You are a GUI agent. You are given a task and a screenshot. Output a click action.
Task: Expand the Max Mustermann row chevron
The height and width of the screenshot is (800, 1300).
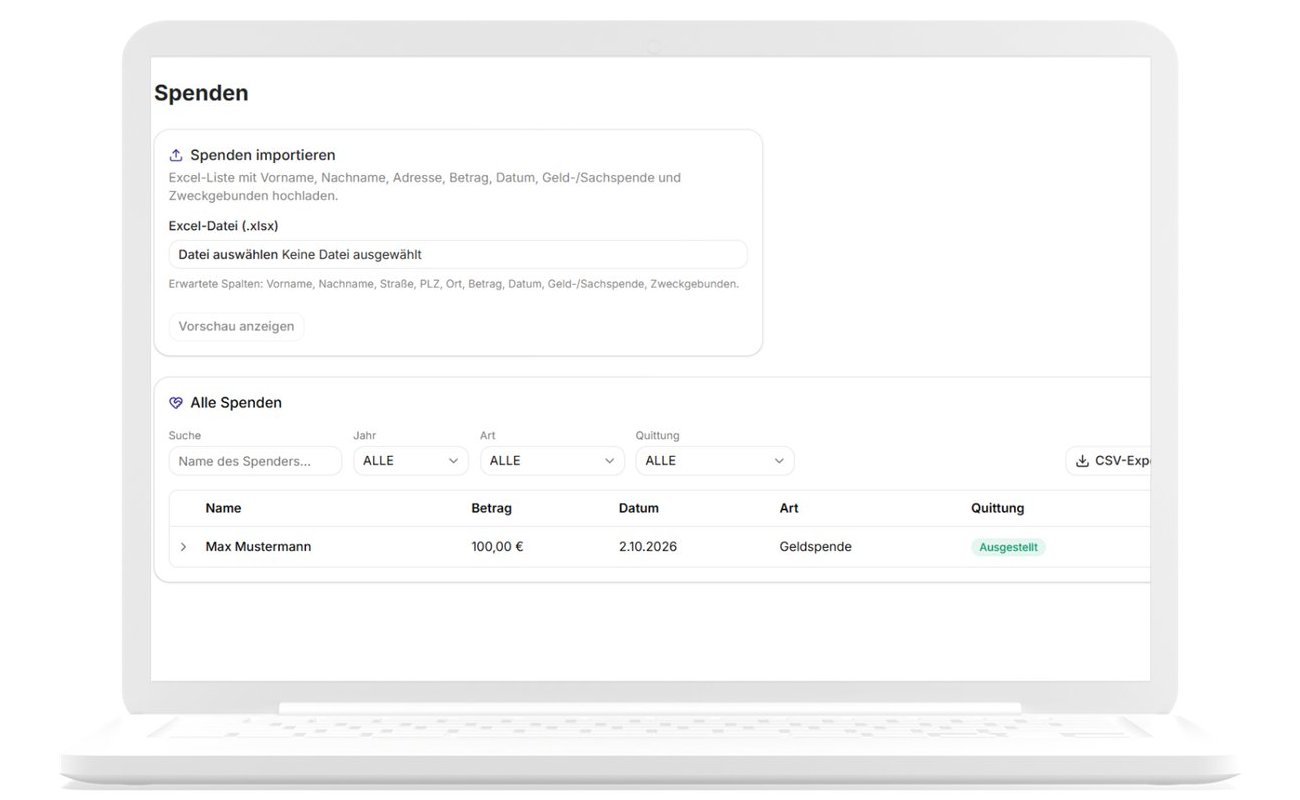(x=183, y=547)
